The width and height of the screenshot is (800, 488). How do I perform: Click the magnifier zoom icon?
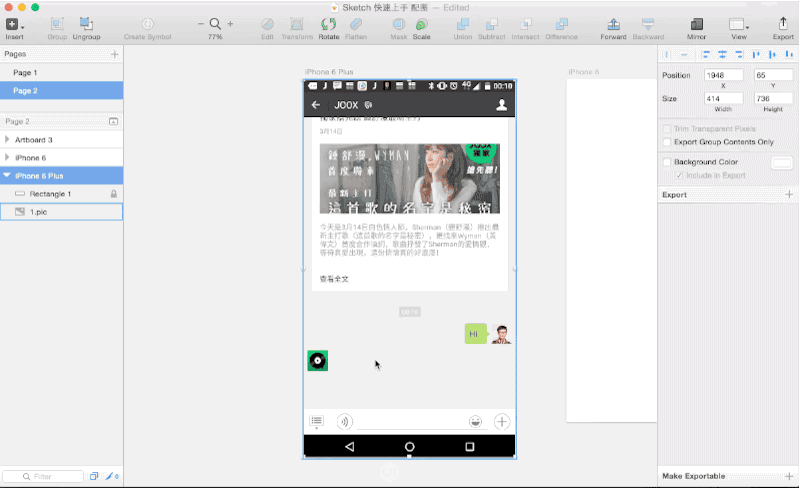(215, 23)
